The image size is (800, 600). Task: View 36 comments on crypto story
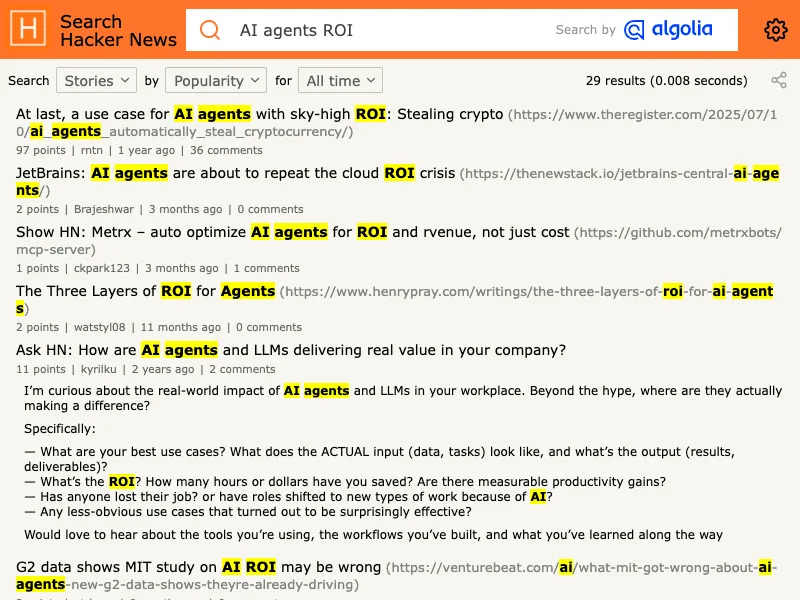(x=226, y=151)
